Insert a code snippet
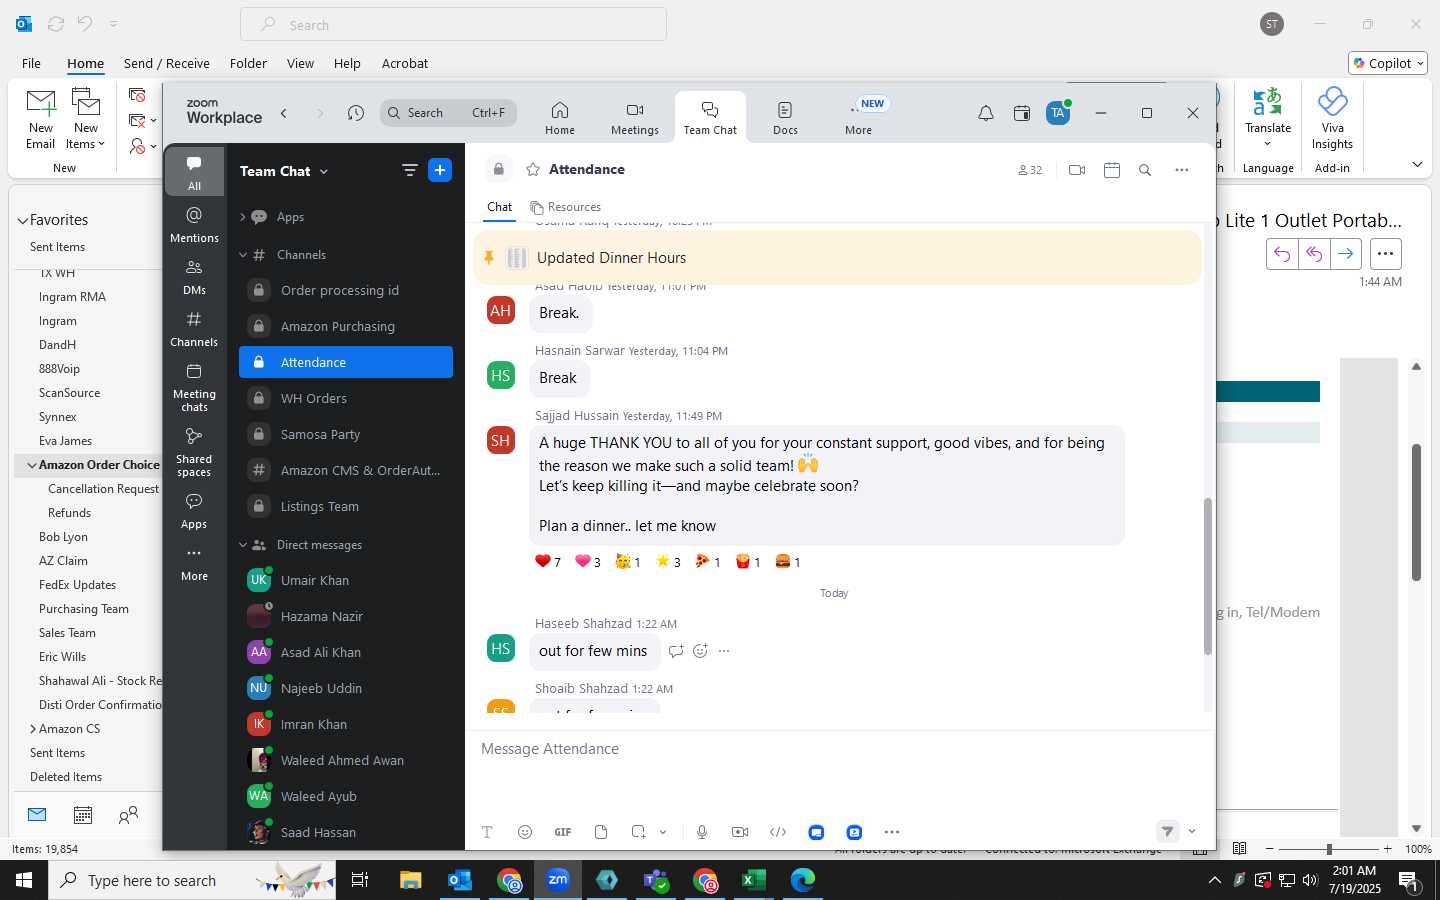 (778, 832)
